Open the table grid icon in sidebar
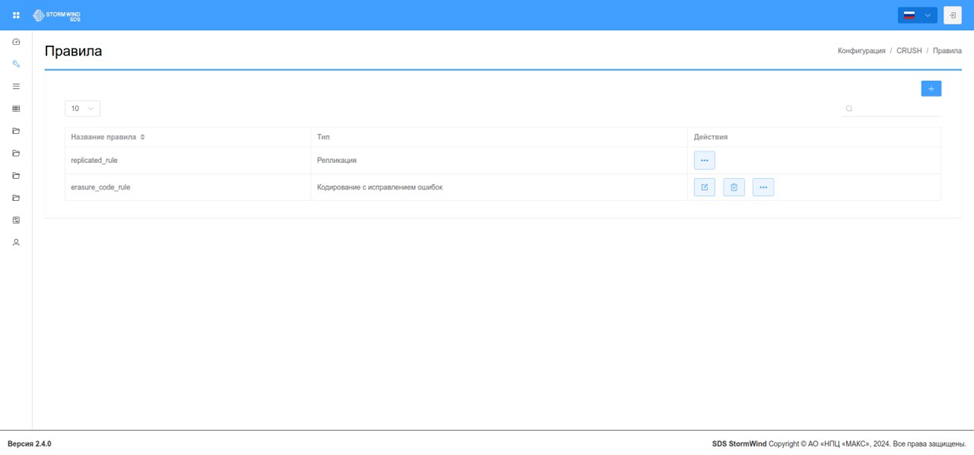 [16, 109]
